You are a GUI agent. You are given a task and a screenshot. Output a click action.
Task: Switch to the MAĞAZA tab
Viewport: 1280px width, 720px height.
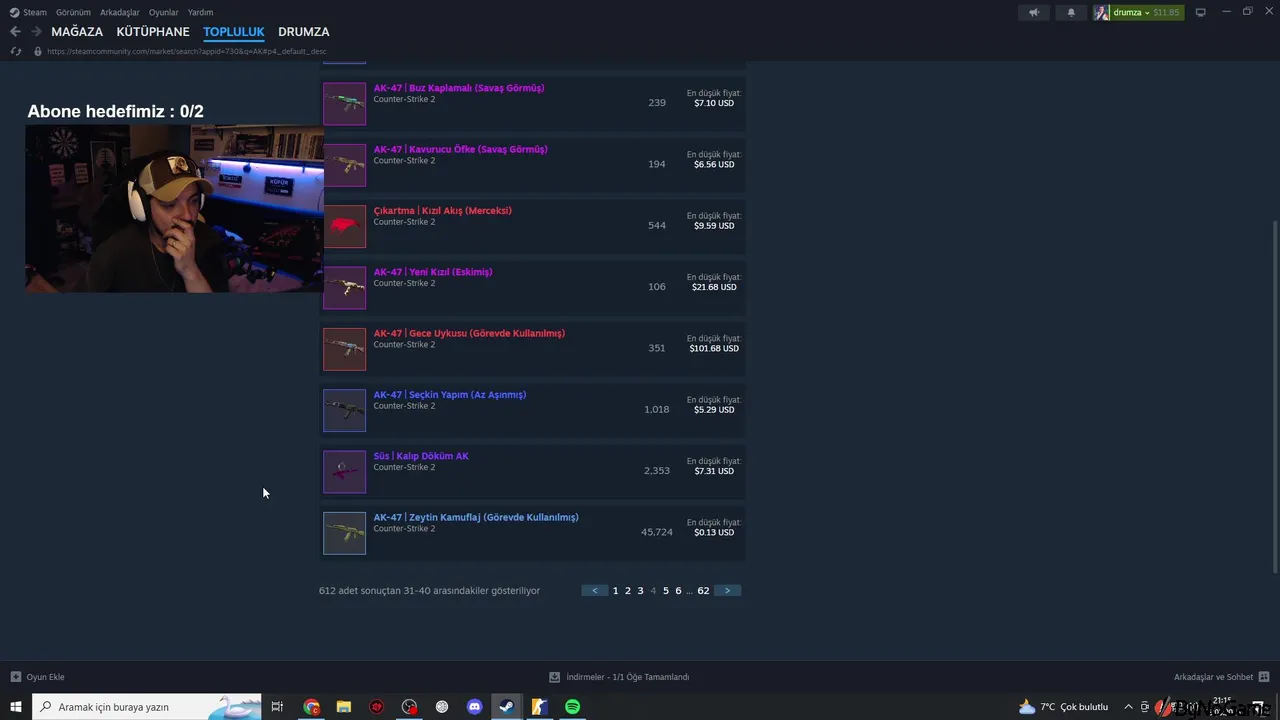(x=77, y=32)
